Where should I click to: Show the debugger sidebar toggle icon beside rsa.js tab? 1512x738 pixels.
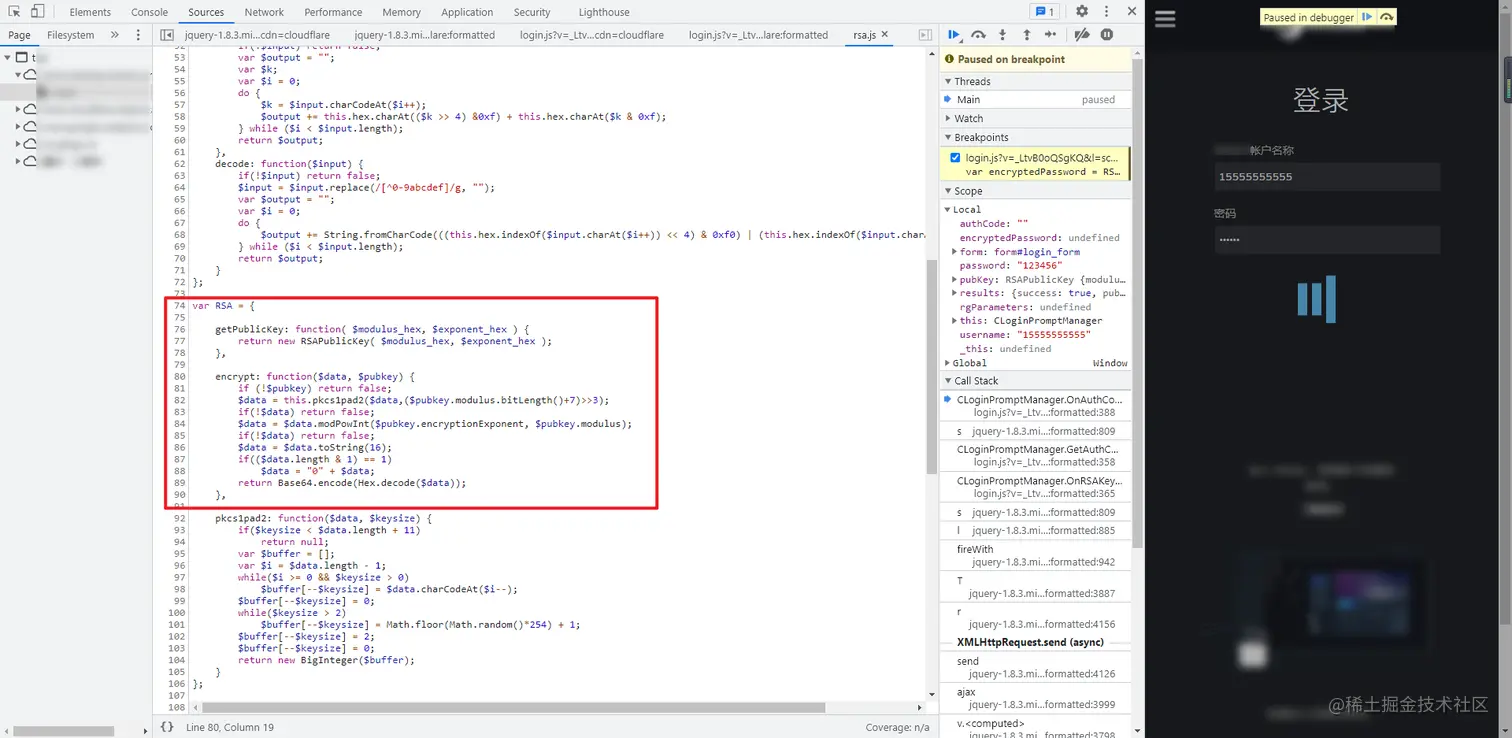pyautogui.click(x=925, y=35)
